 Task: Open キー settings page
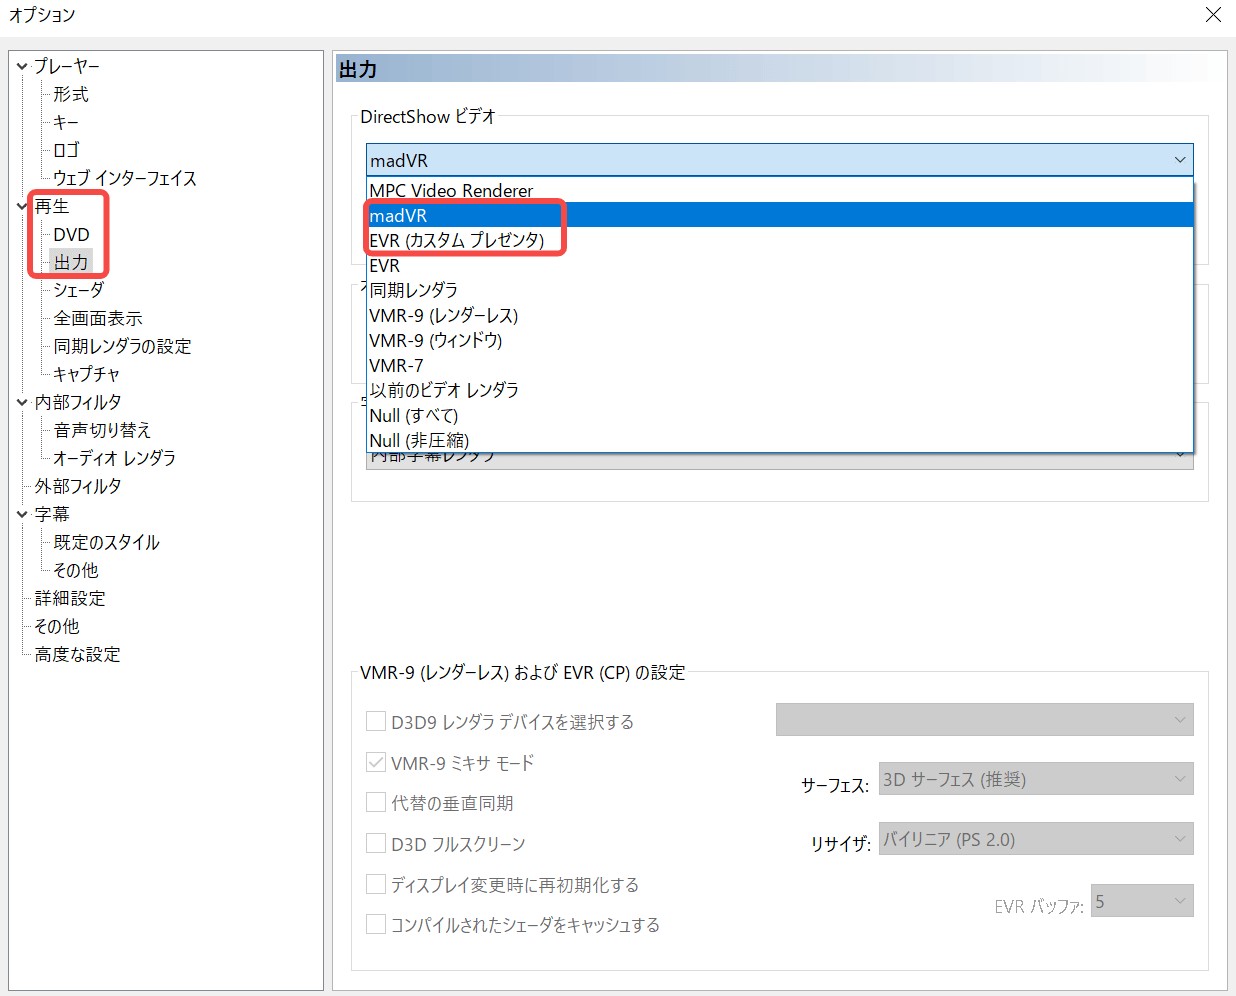(66, 122)
